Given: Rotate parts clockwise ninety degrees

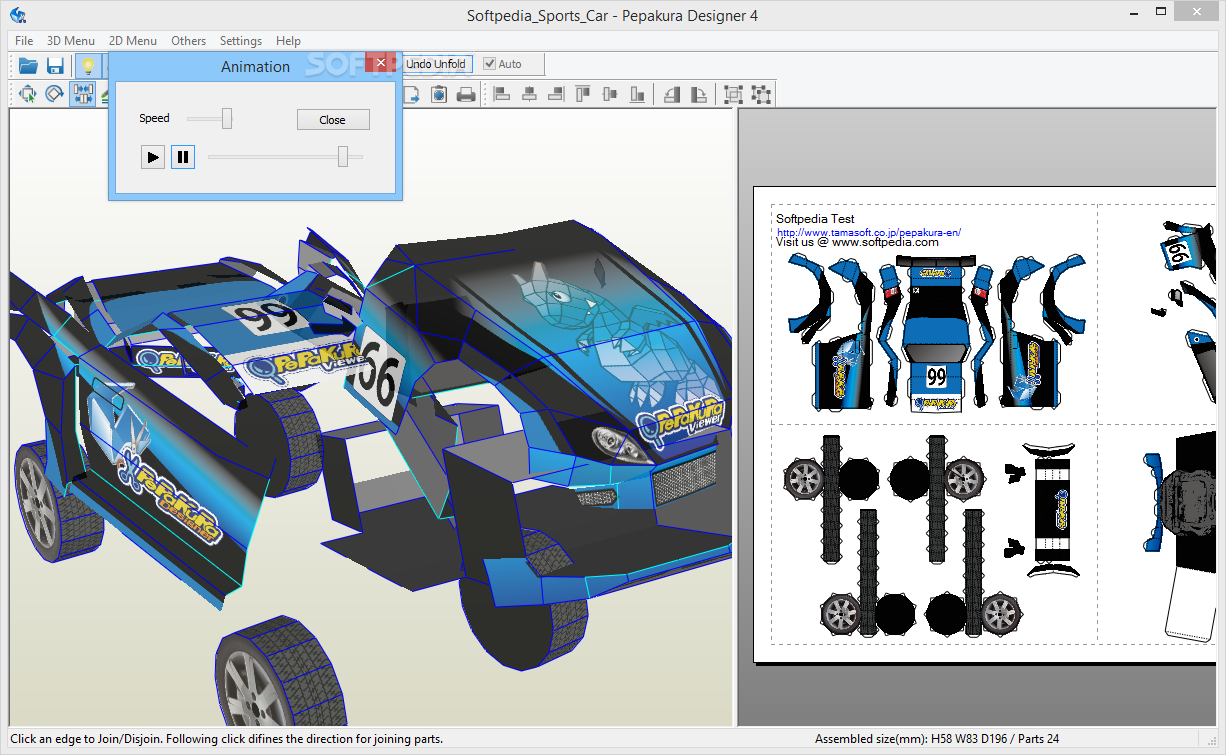Looking at the screenshot, I should click(x=700, y=94).
